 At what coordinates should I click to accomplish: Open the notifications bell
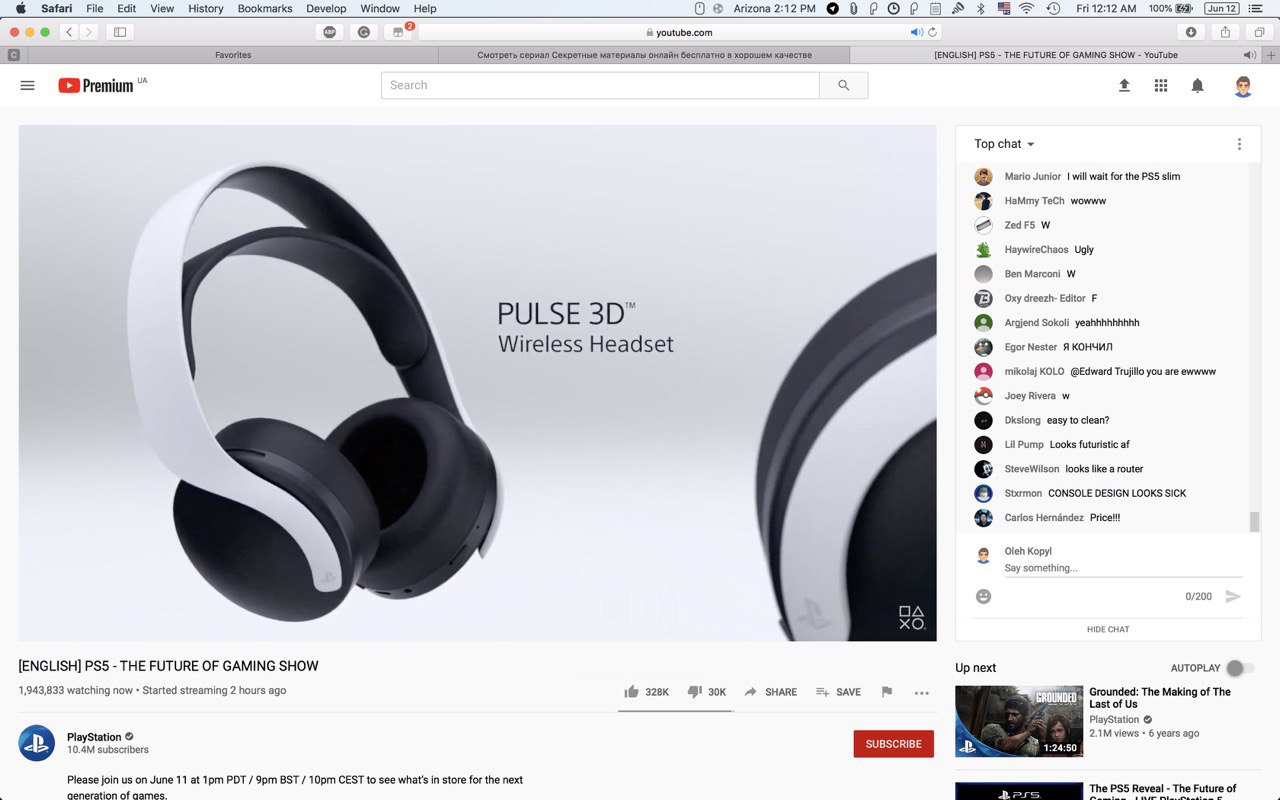click(1197, 86)
